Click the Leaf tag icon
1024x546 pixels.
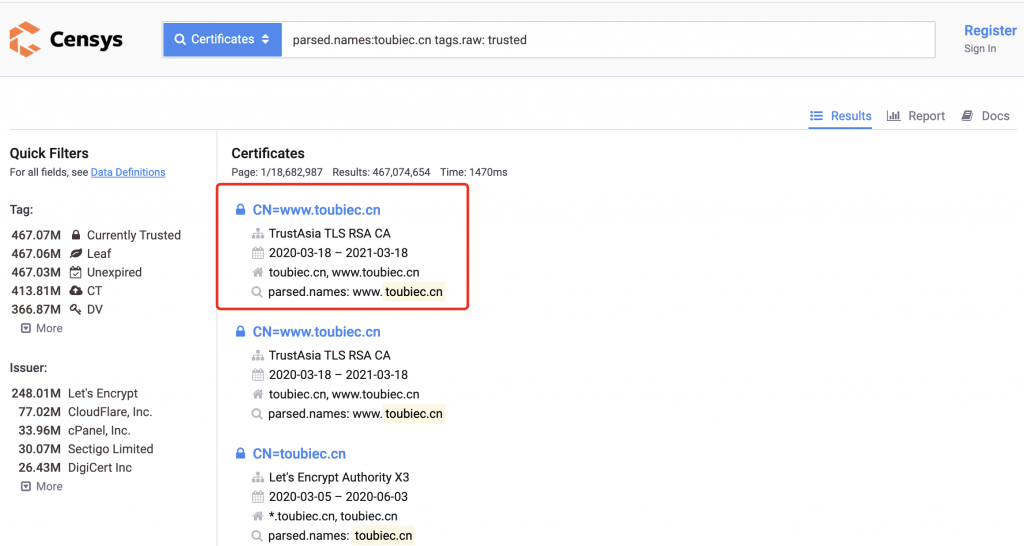[76, 254]
